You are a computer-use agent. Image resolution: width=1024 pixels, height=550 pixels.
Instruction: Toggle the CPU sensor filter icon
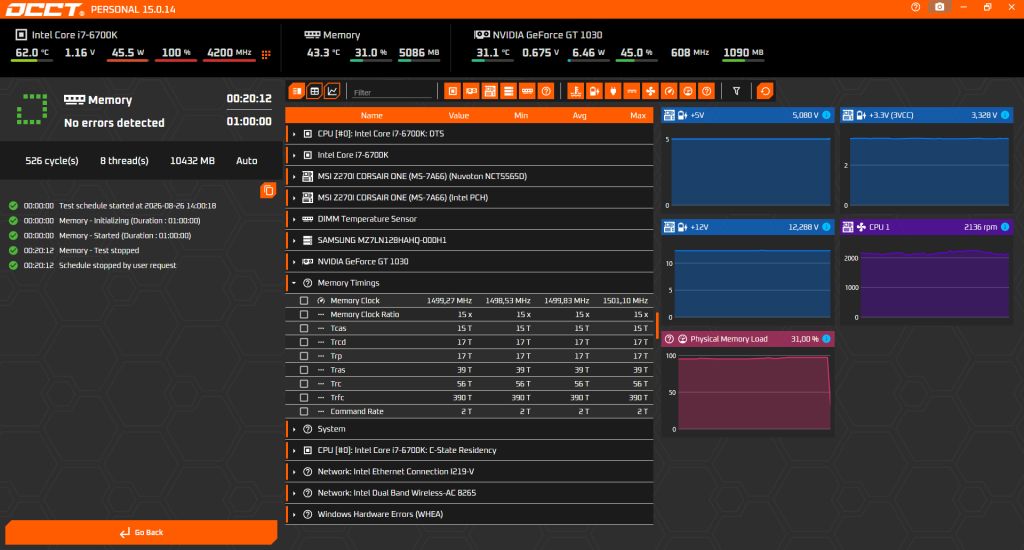[452, 91]
